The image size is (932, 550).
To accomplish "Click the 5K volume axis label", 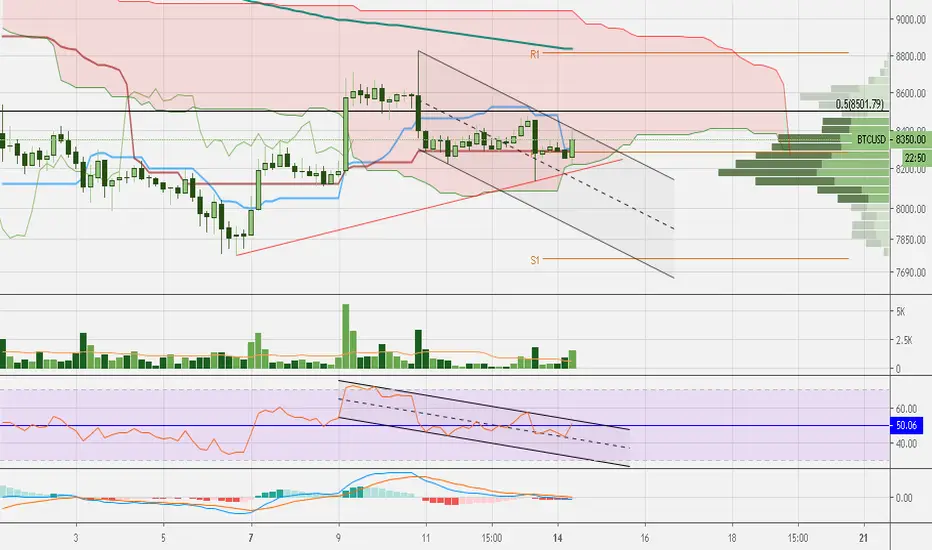I will [x=900, y=312].
